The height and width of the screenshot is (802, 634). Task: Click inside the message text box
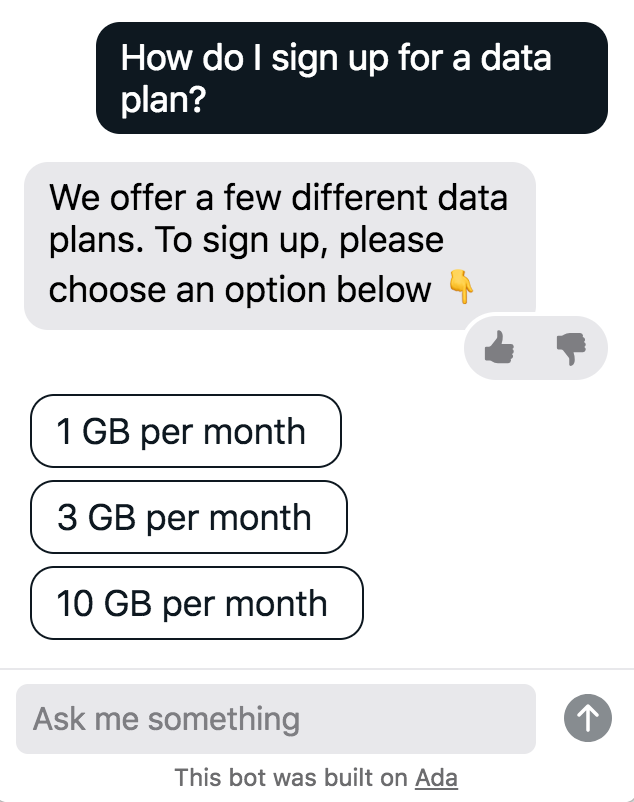click(x=276, y=718)
